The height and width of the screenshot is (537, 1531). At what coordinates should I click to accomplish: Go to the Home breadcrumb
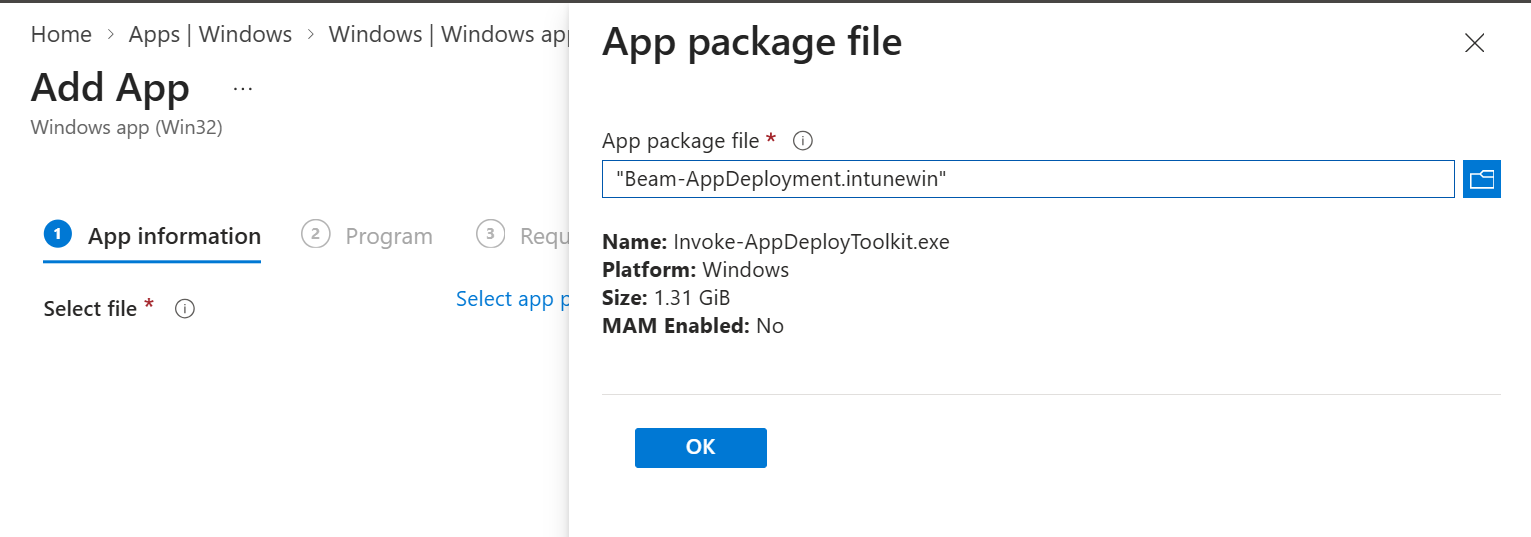[61, 34]
